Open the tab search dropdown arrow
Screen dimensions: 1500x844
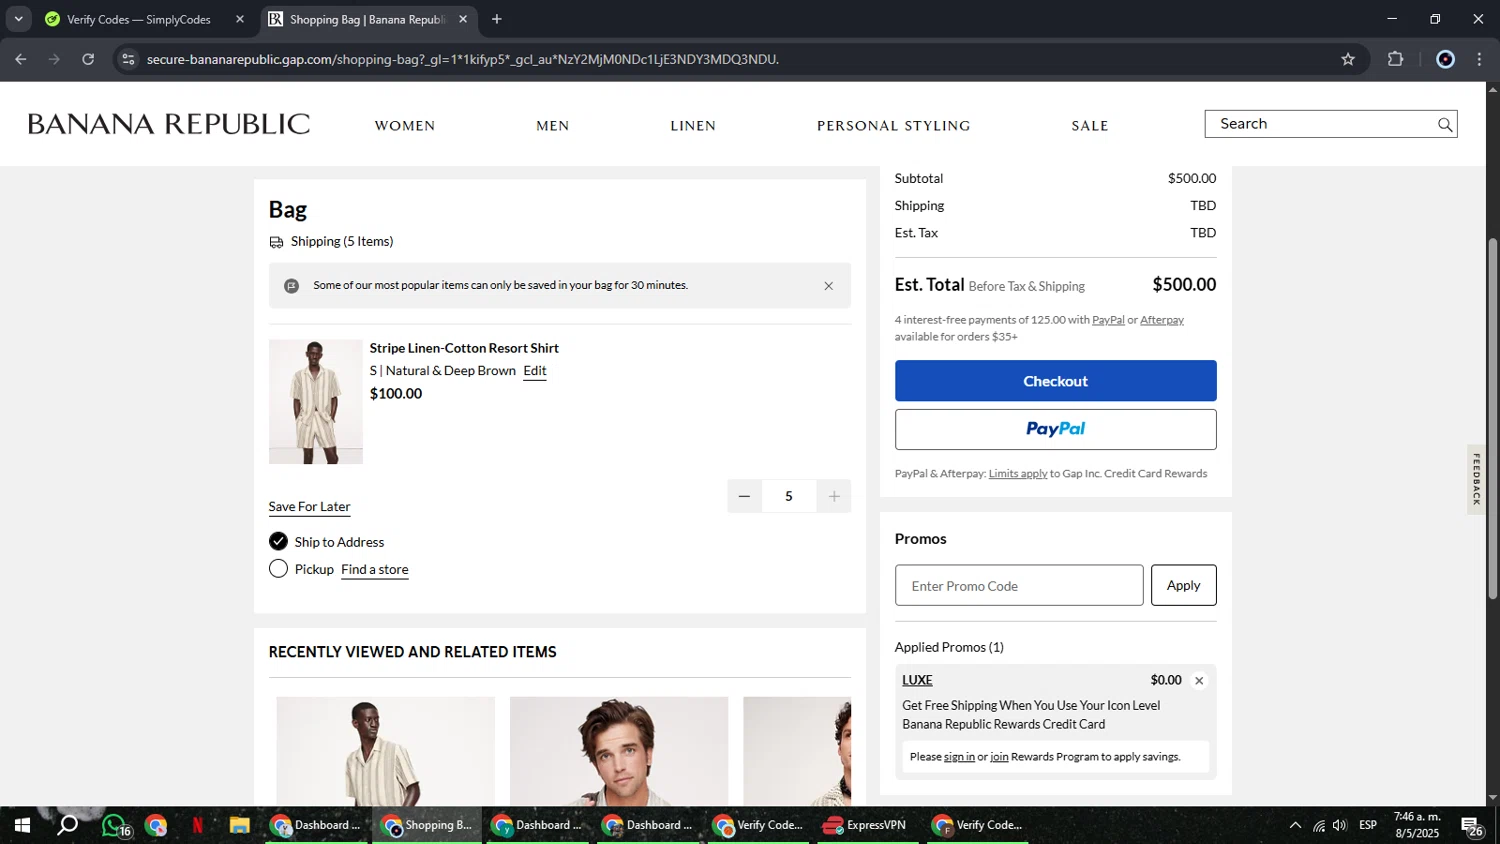[x=18, y=19]
